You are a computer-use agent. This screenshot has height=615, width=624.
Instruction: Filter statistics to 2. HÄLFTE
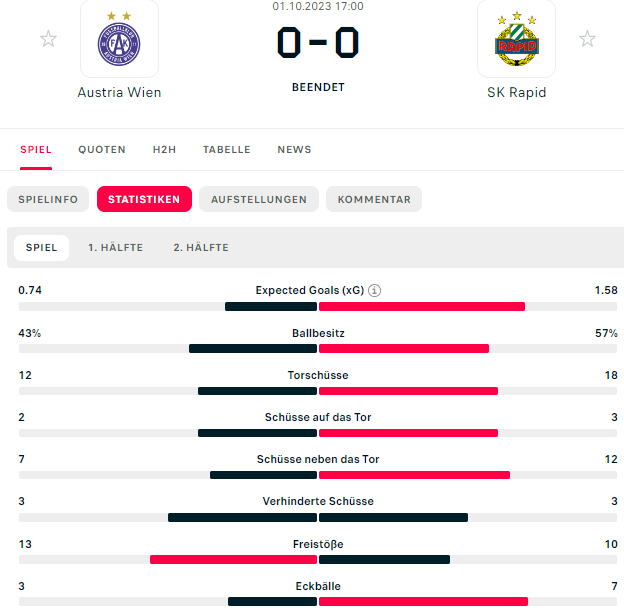point(201,248)
